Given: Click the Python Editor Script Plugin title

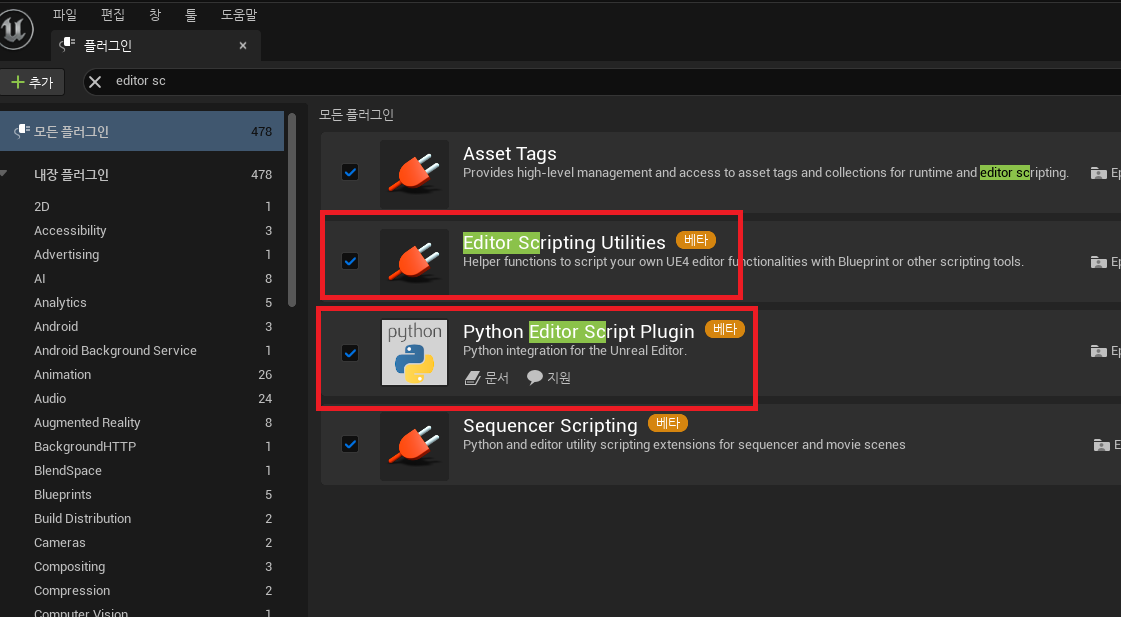Looking at the screenshot, I should pyautogui.click(x=578, y=332).
